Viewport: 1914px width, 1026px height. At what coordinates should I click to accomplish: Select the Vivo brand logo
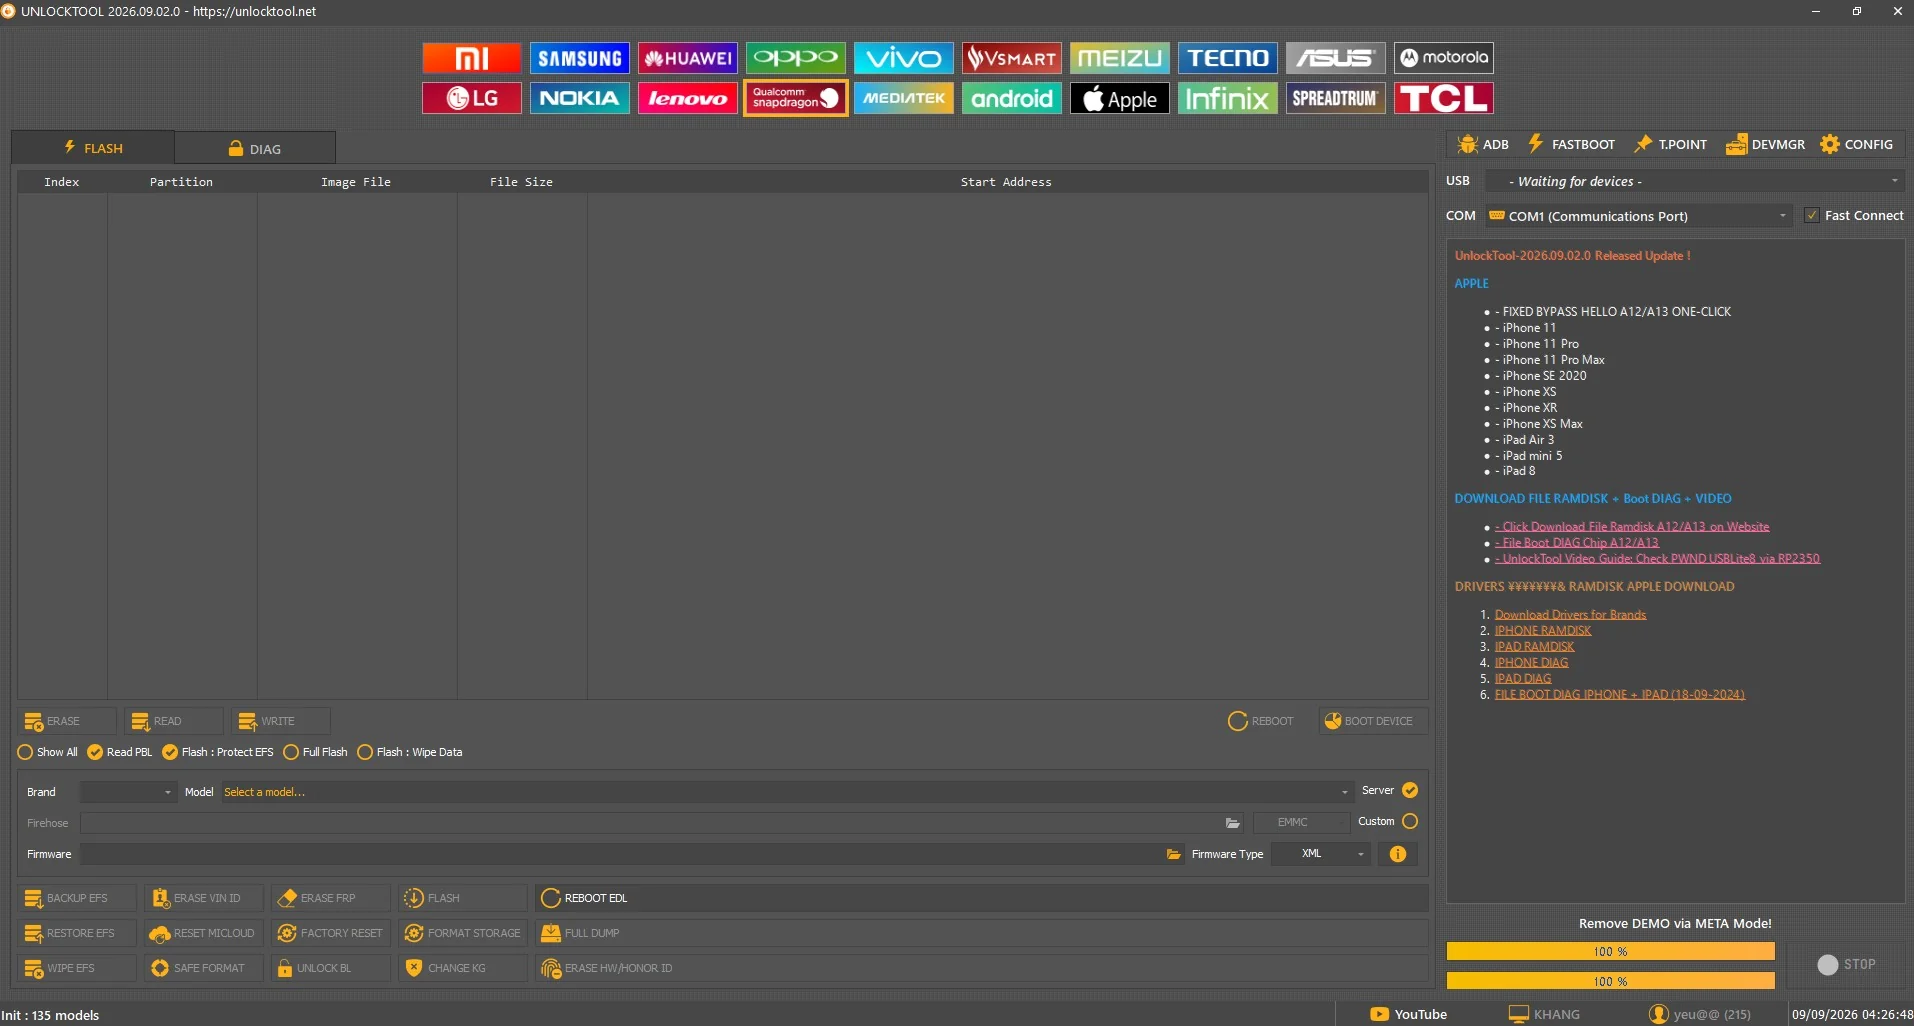pyautogui.click(x=903, y=58)
